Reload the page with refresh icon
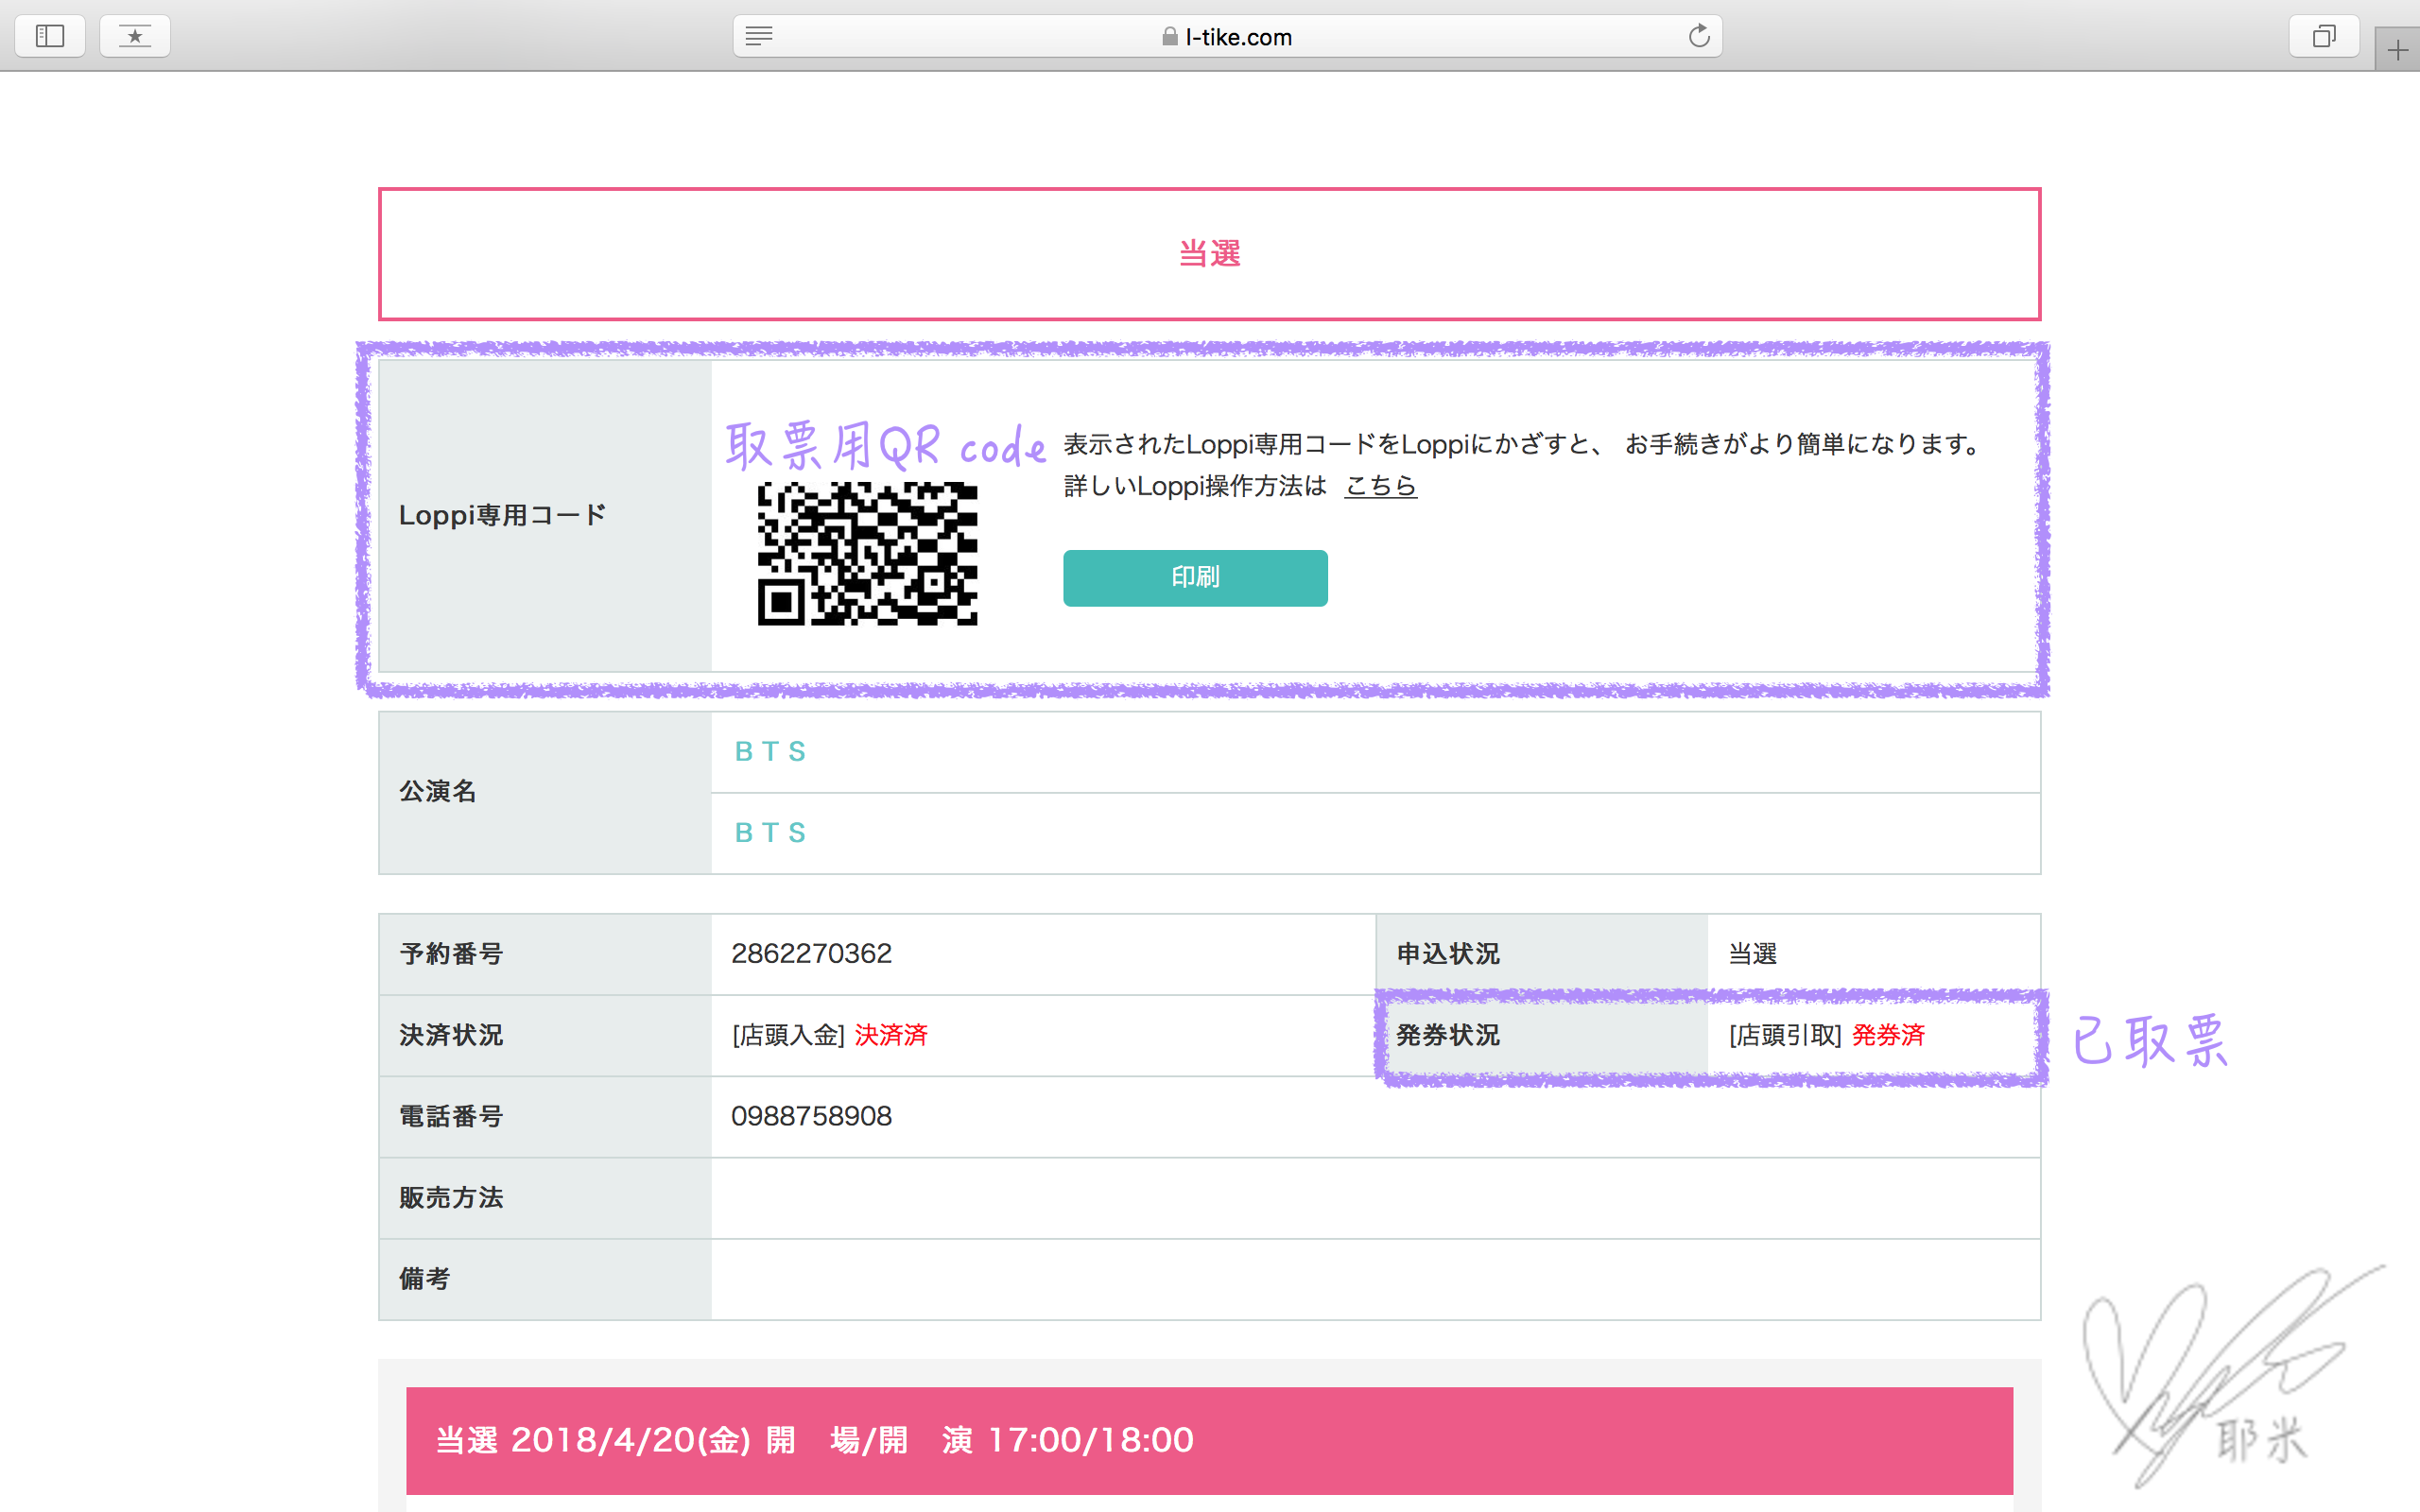Screen dimensions: 2420x1512 pos(1699,36)
